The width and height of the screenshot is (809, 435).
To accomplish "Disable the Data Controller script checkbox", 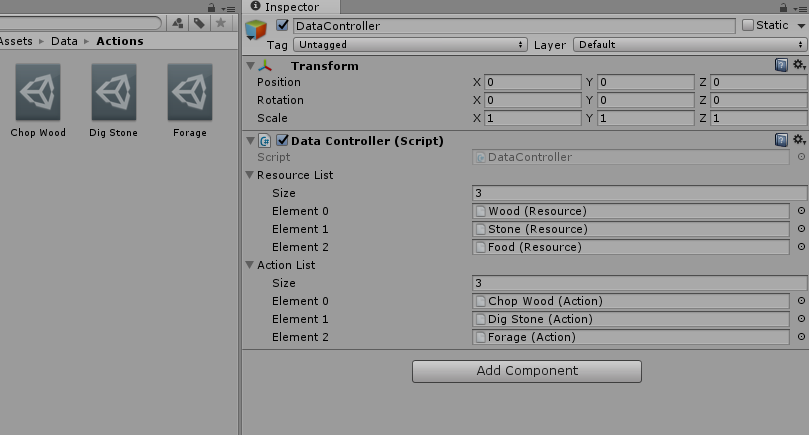I will (282, 141).
